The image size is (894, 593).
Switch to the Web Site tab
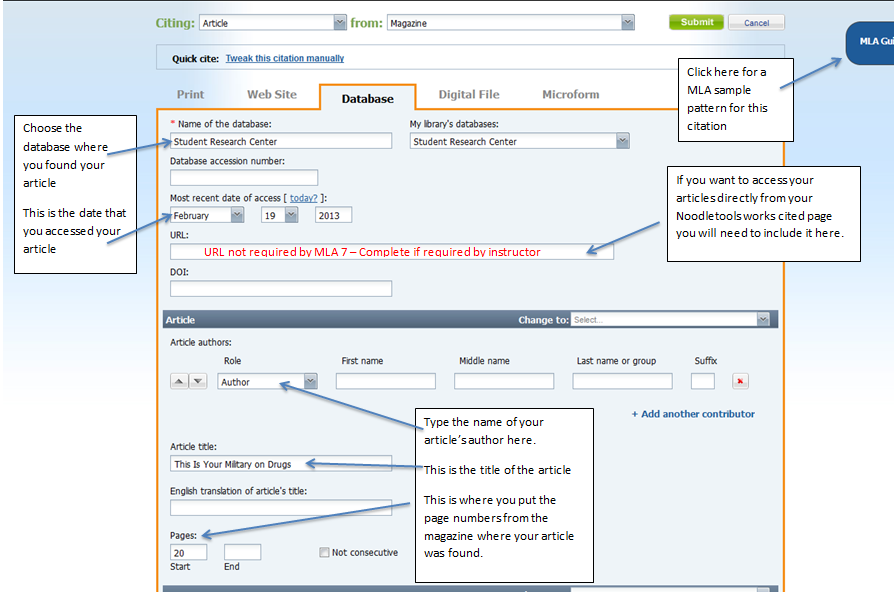click(x=272, y=95)
